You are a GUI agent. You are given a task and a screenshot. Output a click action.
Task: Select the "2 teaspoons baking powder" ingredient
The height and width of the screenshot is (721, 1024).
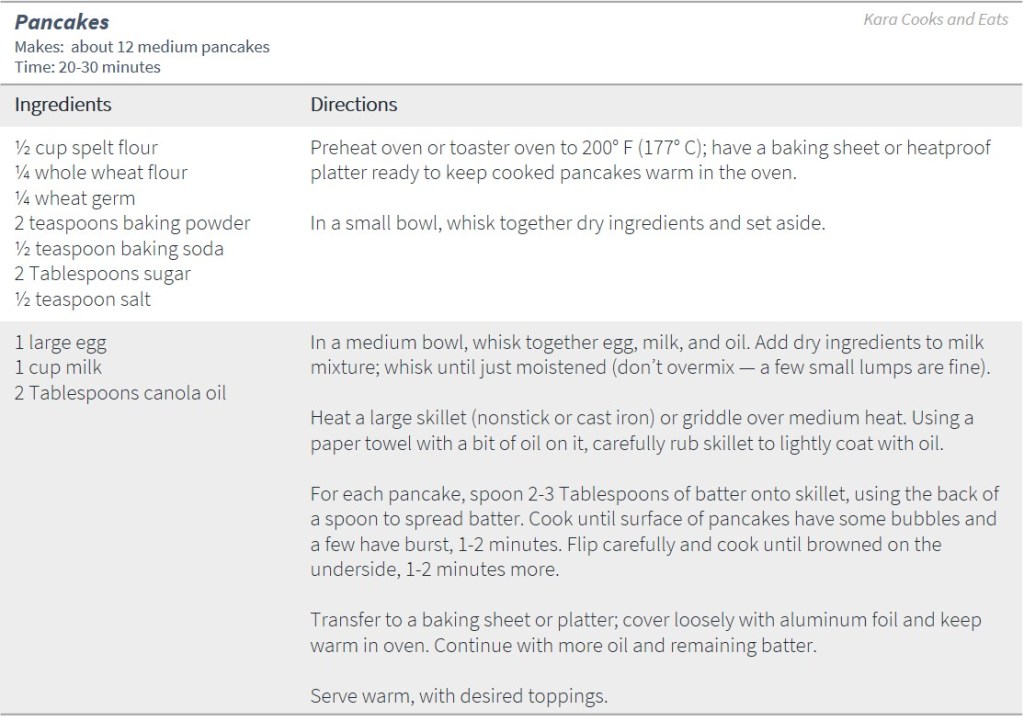tap(132, 223)
